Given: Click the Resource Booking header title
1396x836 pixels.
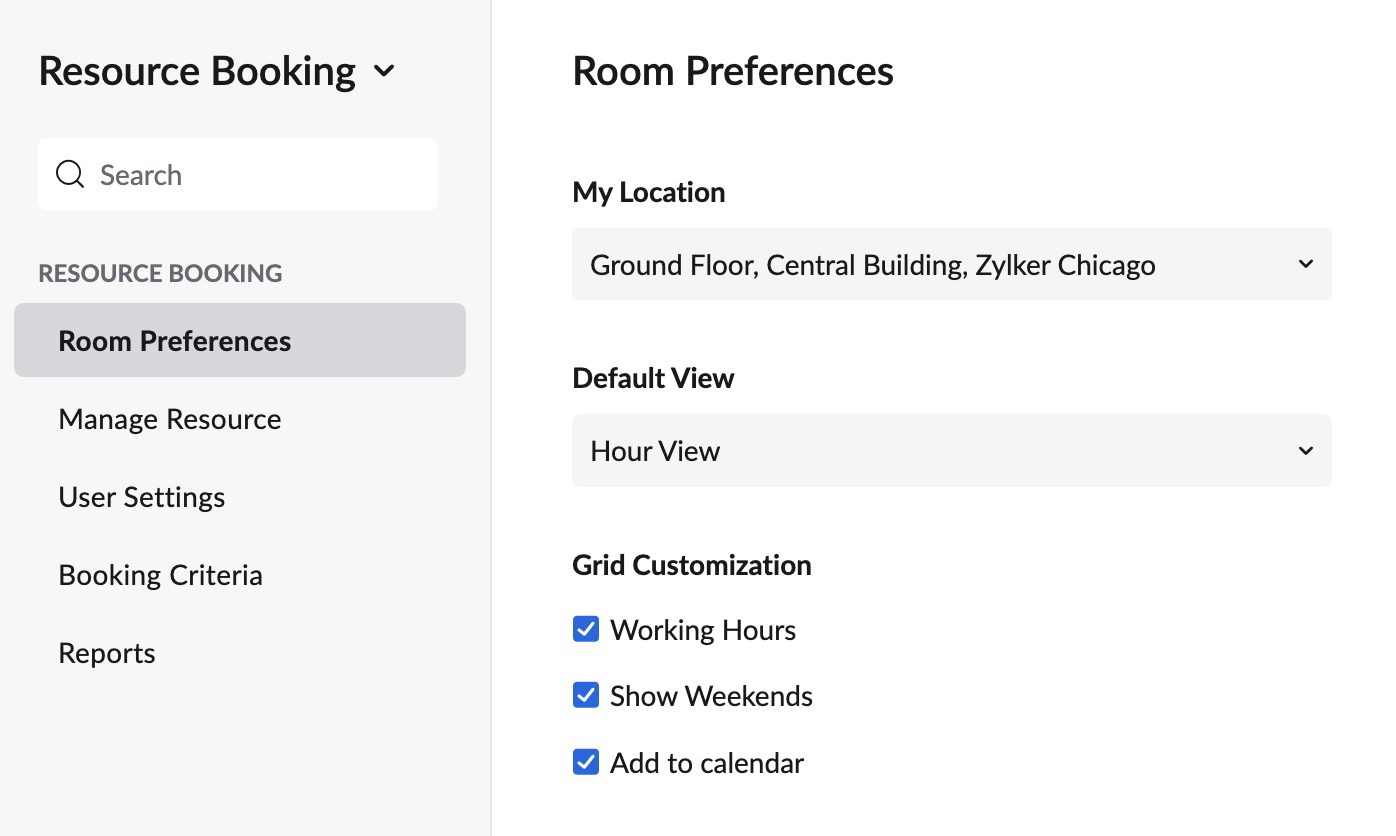Looking at the screenshot, I should coord(197,71).
